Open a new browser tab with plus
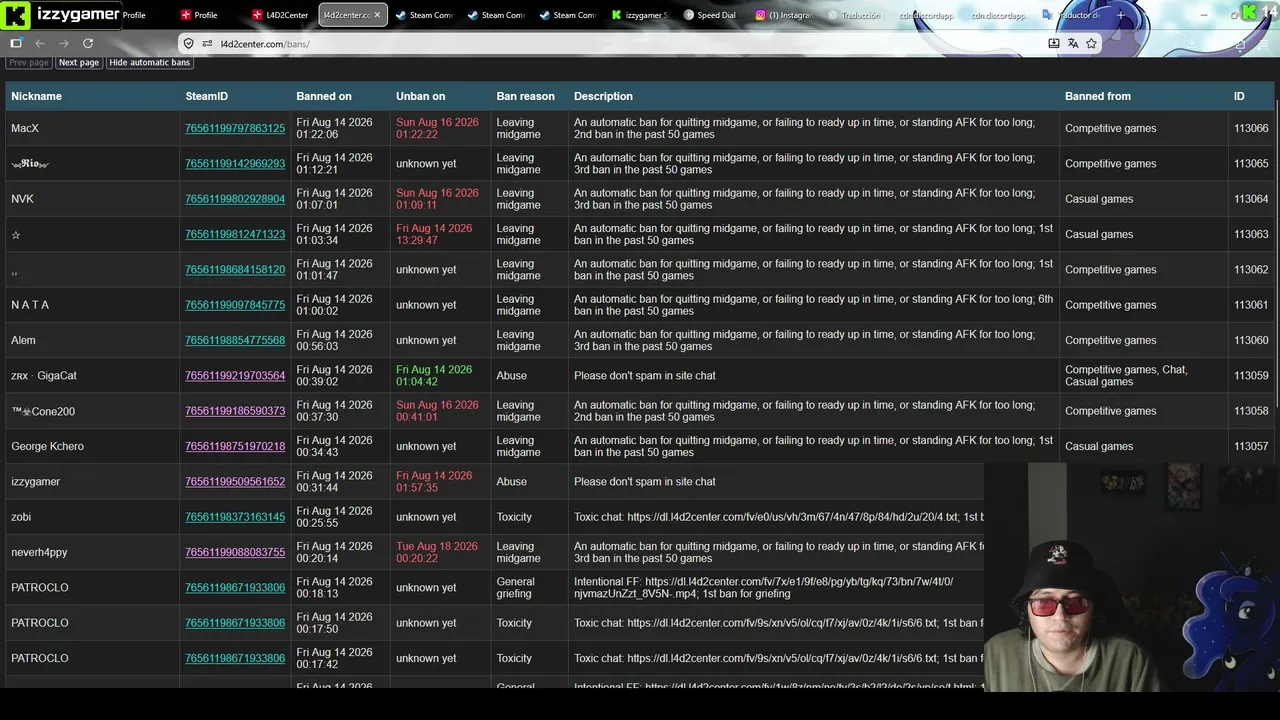The image size is (1280, 720). click(1120, 15)
